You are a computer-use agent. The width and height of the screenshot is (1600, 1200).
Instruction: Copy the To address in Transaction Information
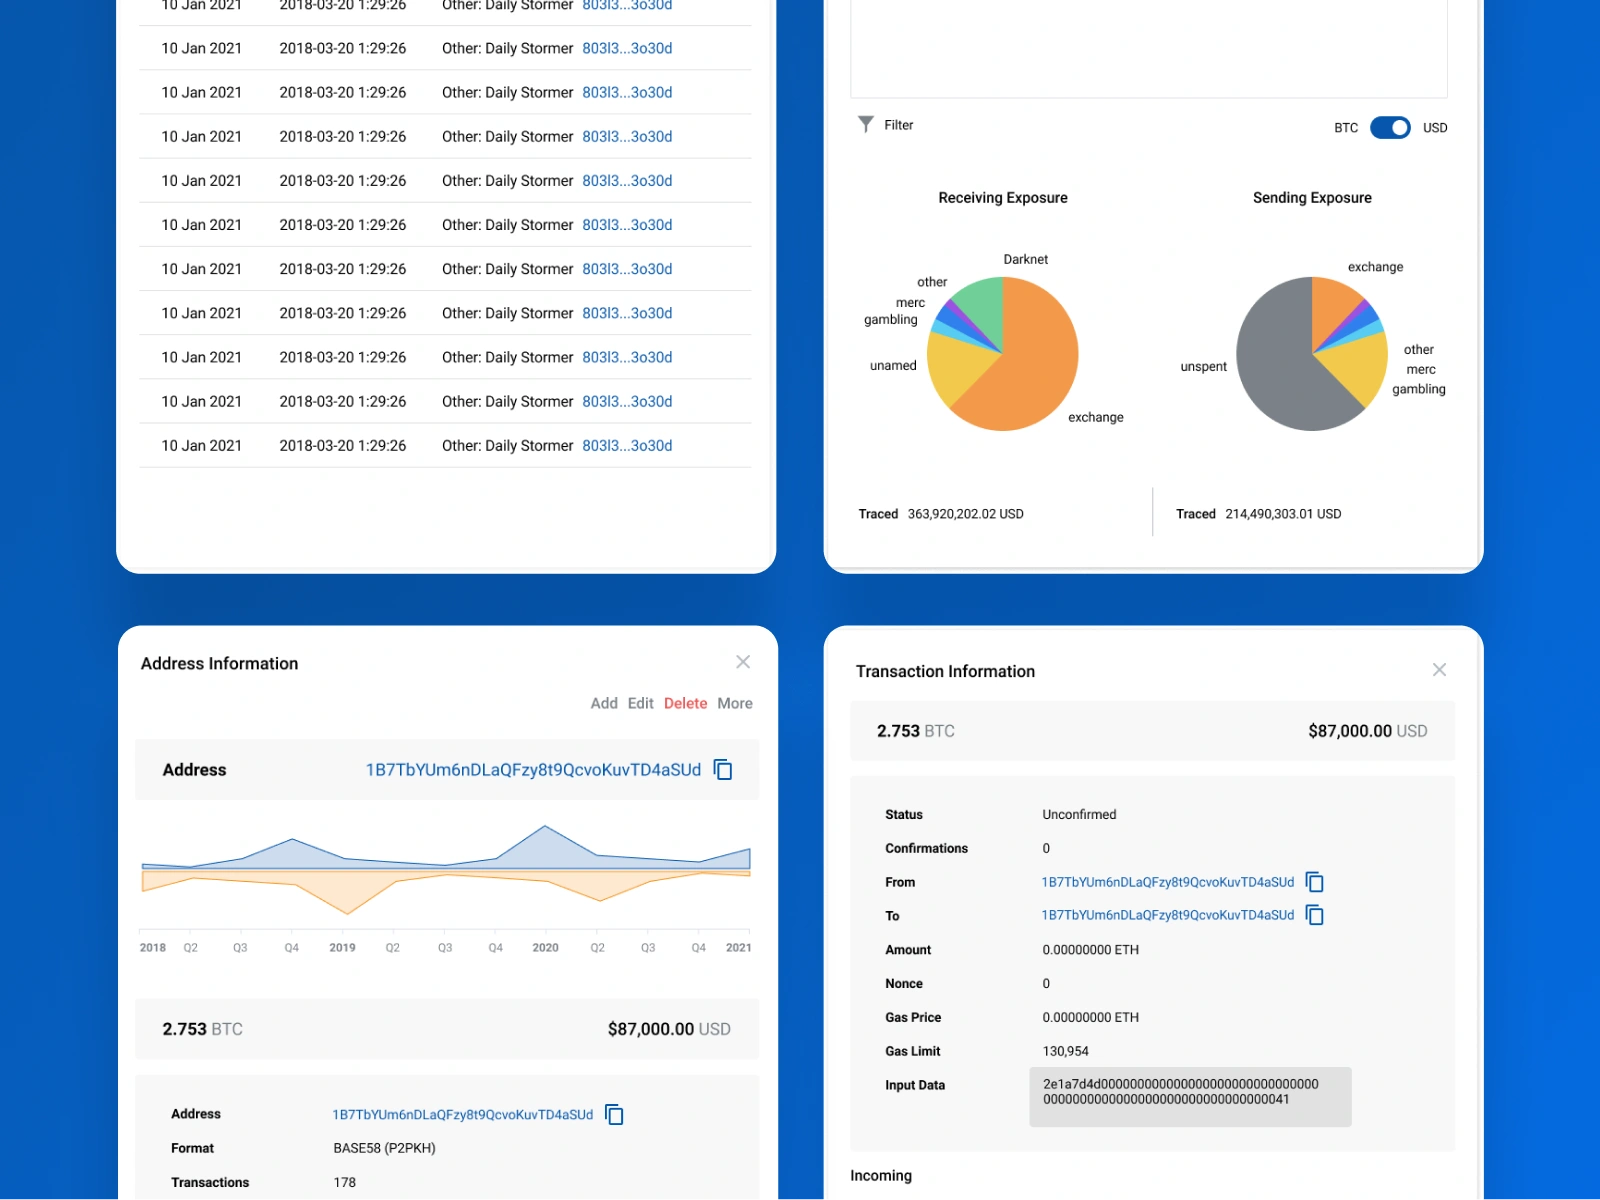click(1315, 915)
